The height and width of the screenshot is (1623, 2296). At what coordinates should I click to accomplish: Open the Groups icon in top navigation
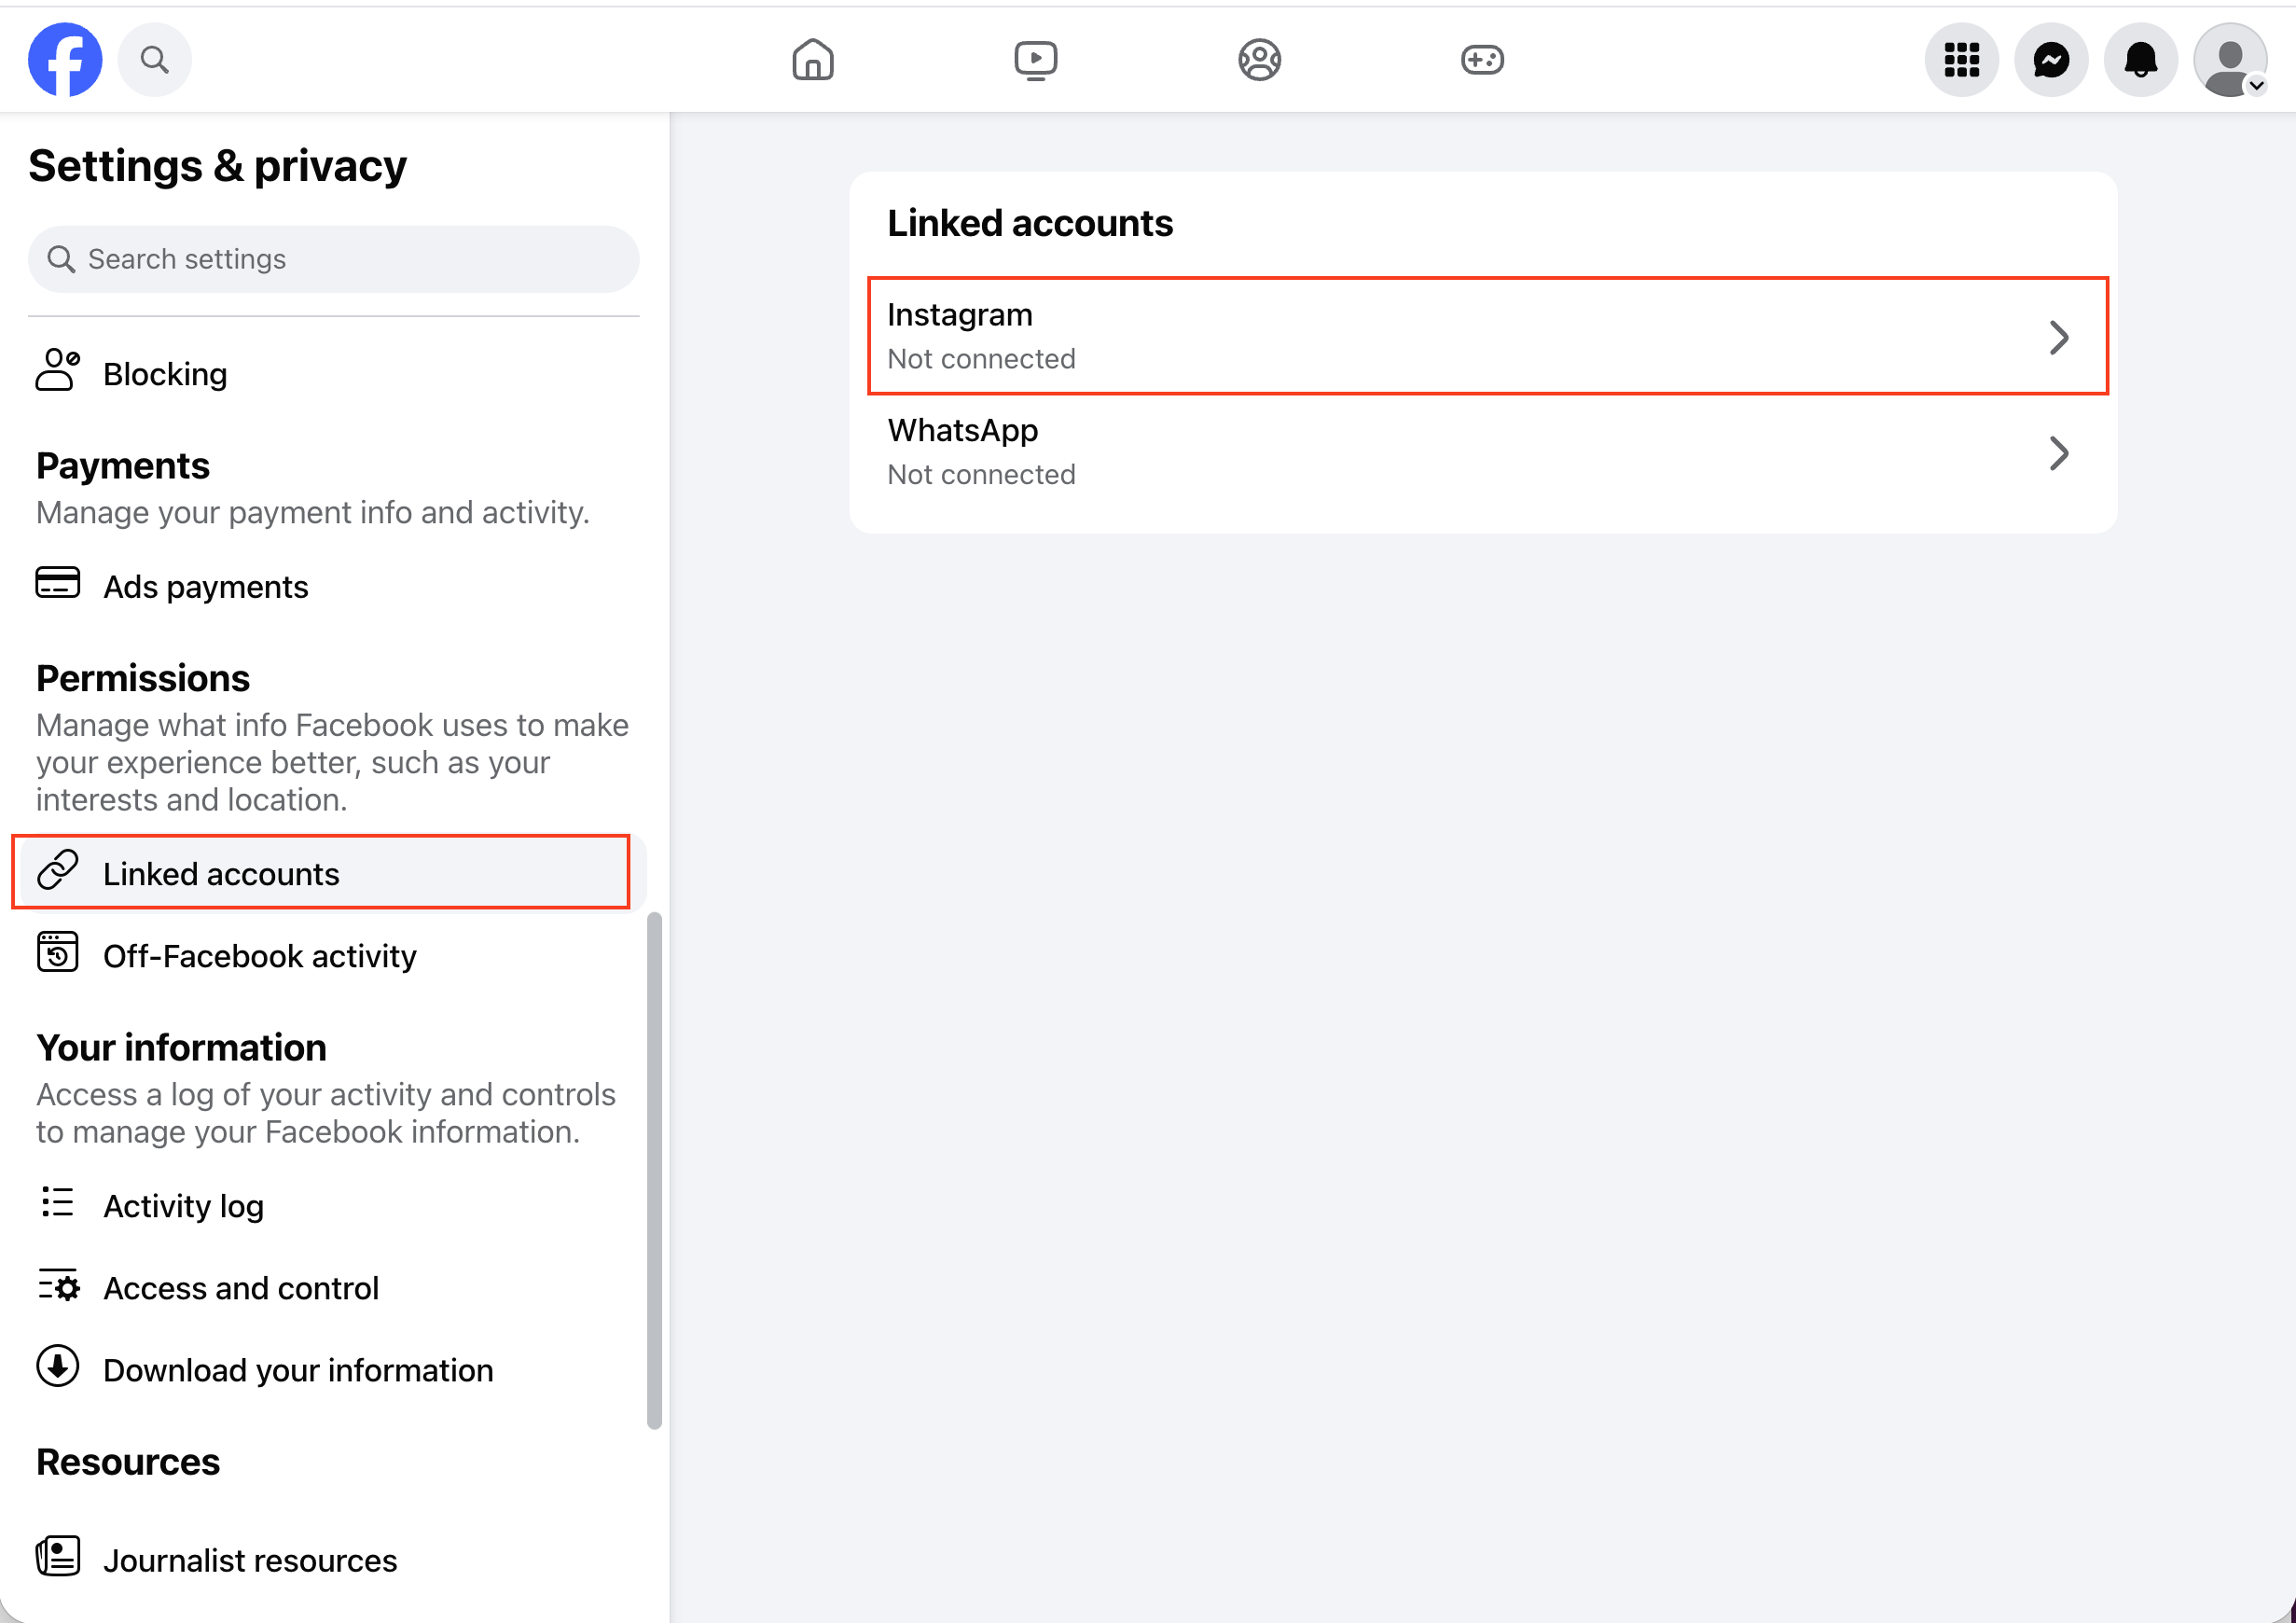click(1259, 60)
